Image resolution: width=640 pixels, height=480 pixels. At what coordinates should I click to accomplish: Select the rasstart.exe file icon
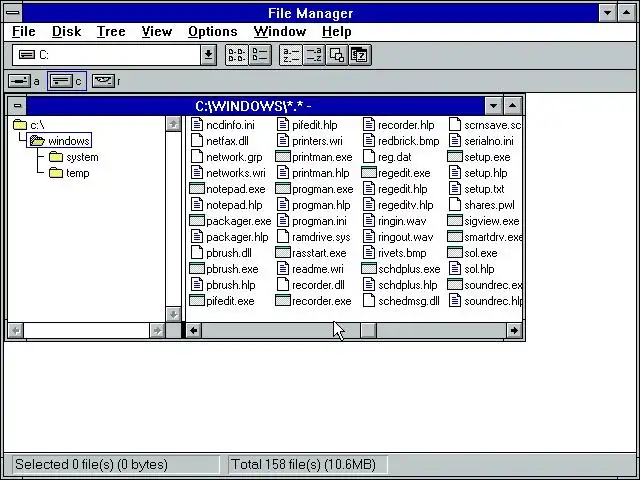point(283,253)
